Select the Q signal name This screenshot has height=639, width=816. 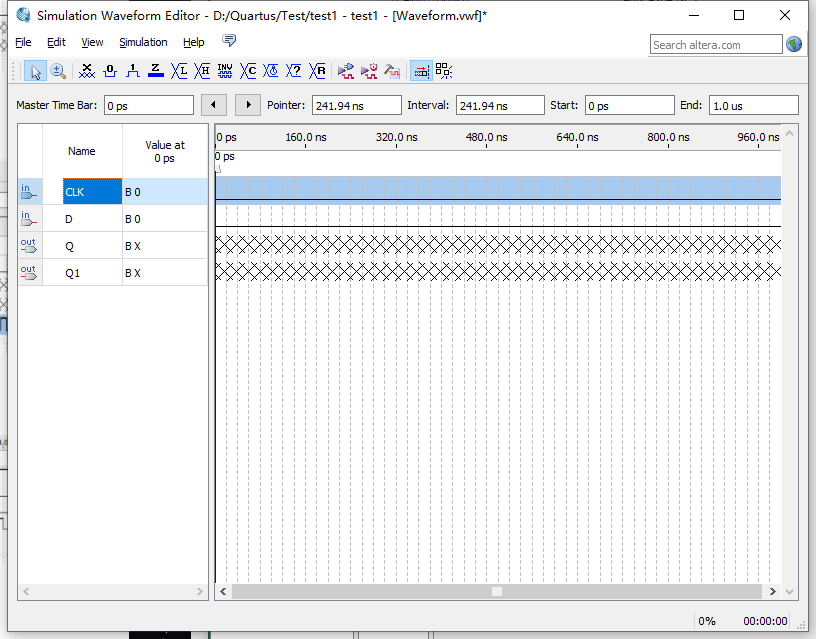coord(69,246)
